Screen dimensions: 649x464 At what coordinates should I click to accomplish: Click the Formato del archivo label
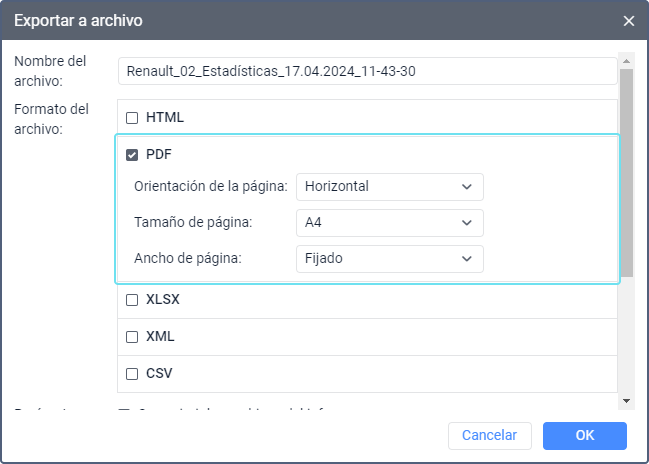[52, 118]
